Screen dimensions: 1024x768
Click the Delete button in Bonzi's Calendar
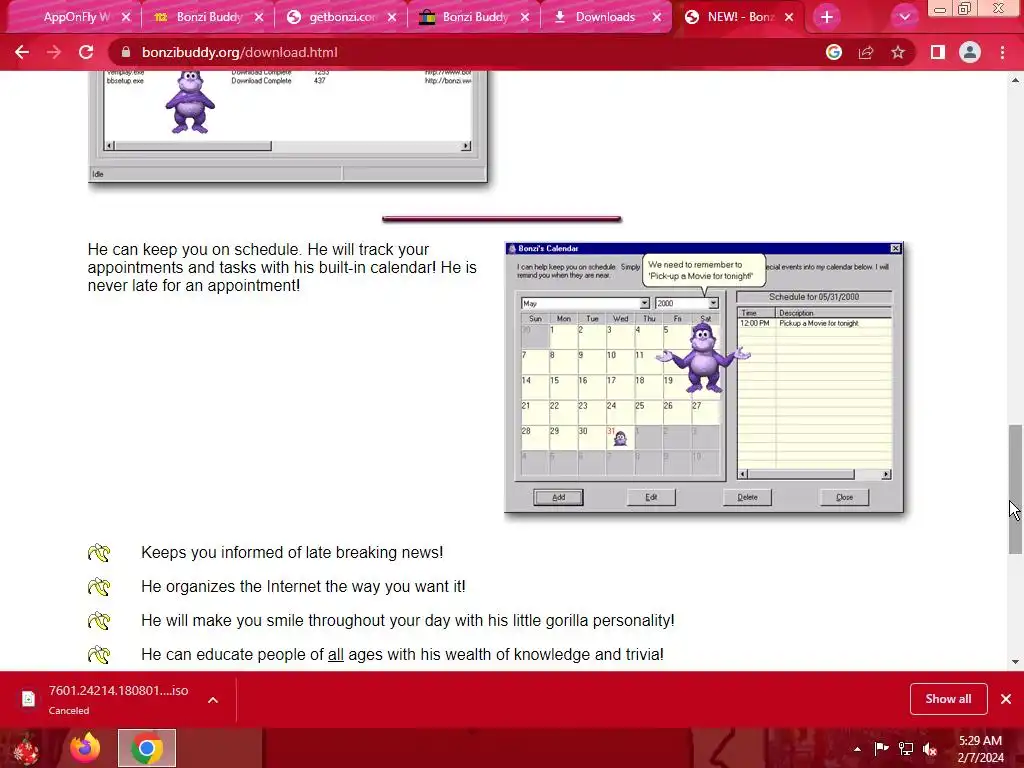(x=747, y=497)
